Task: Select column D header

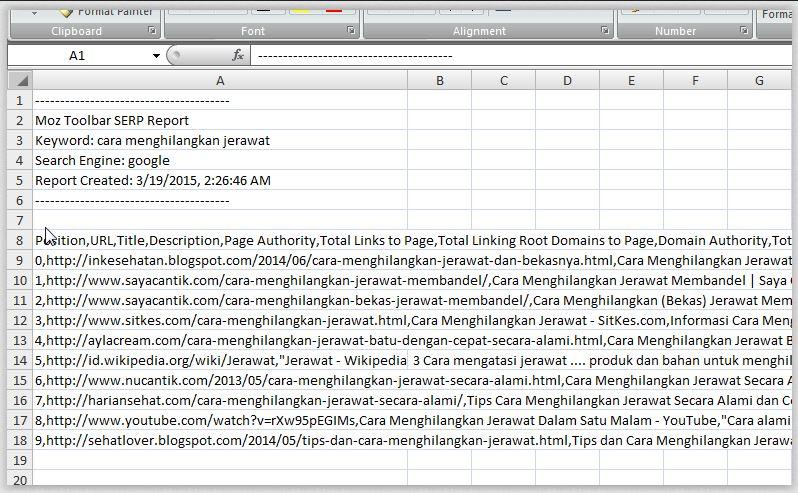Action: [x=567, y=81]
